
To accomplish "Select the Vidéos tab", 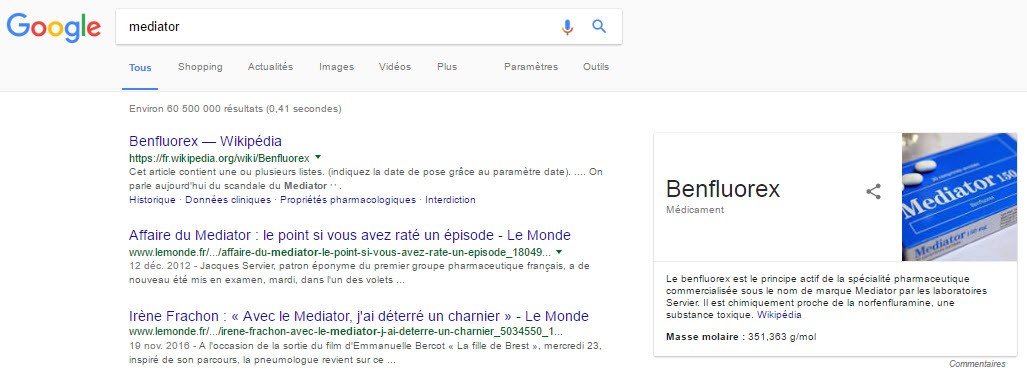I will pyautogui.click(x=395, y=67).
